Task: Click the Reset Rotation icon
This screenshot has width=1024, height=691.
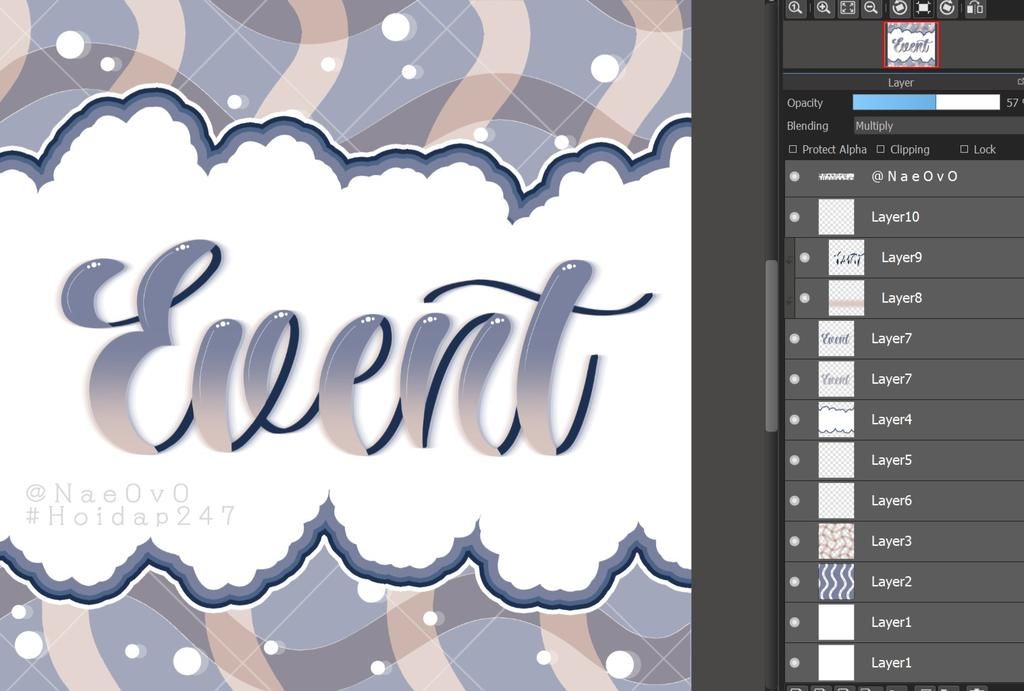Action: coord(922,8)
